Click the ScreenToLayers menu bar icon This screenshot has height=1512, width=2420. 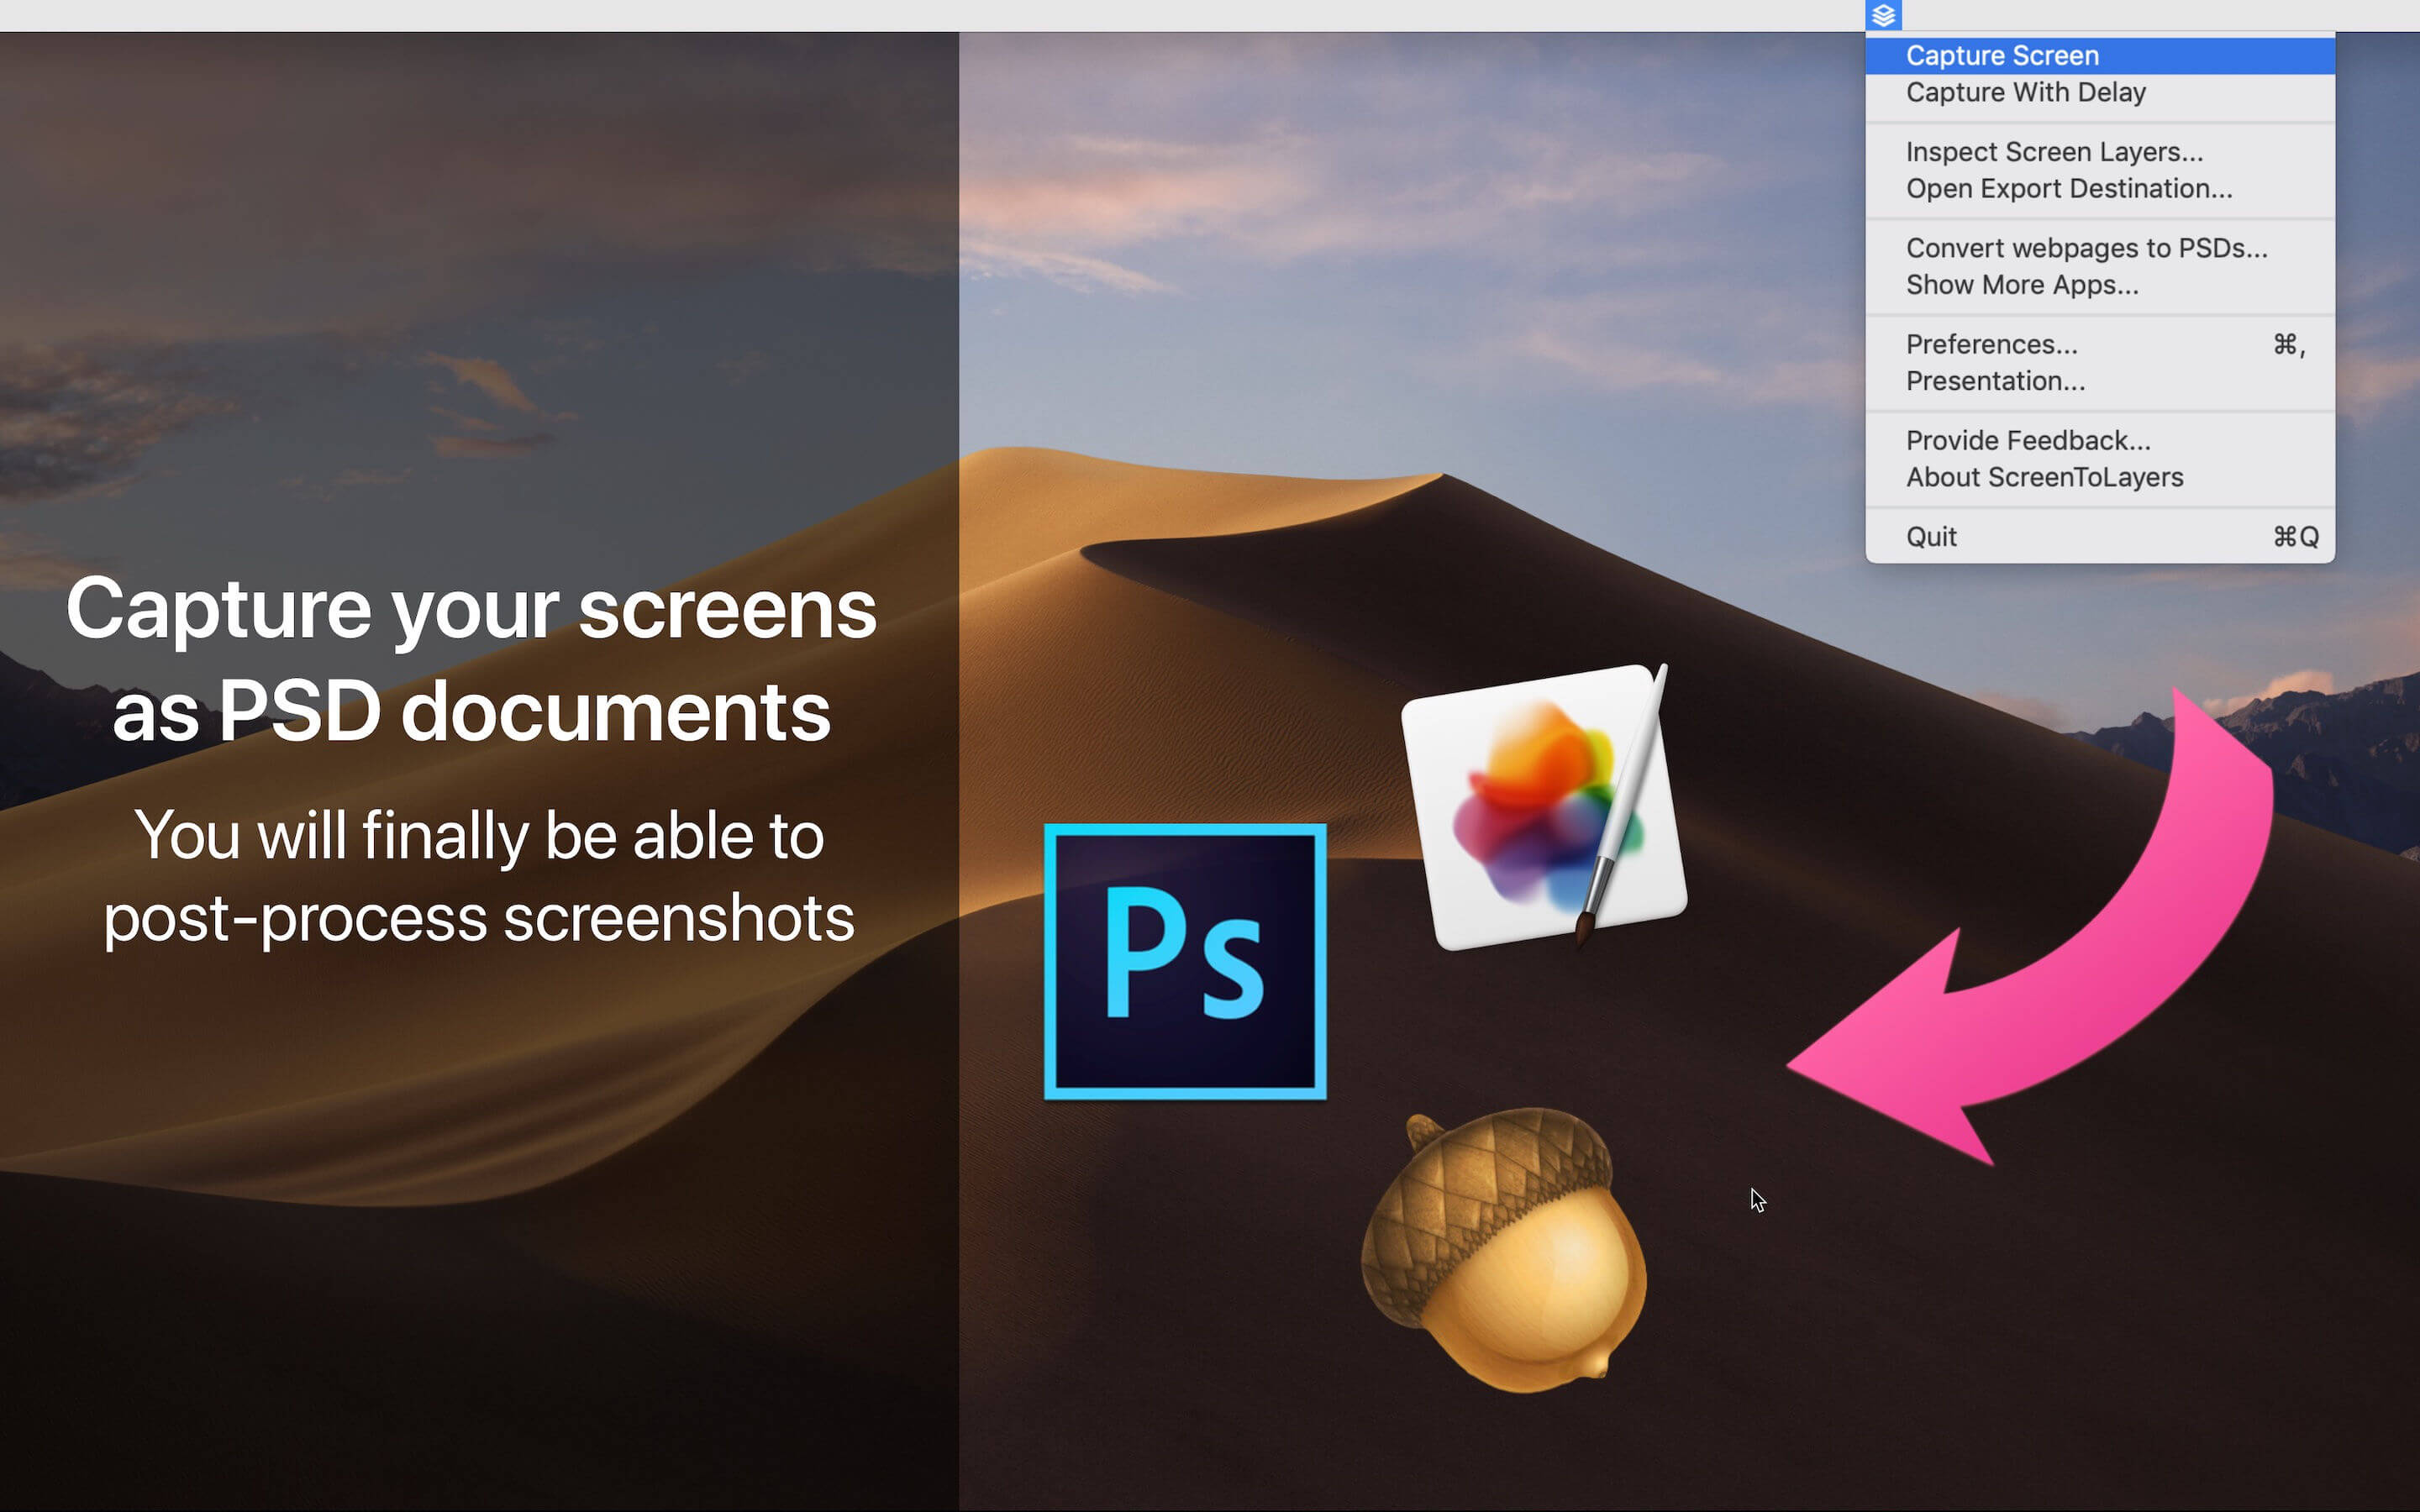(1883, 15)
